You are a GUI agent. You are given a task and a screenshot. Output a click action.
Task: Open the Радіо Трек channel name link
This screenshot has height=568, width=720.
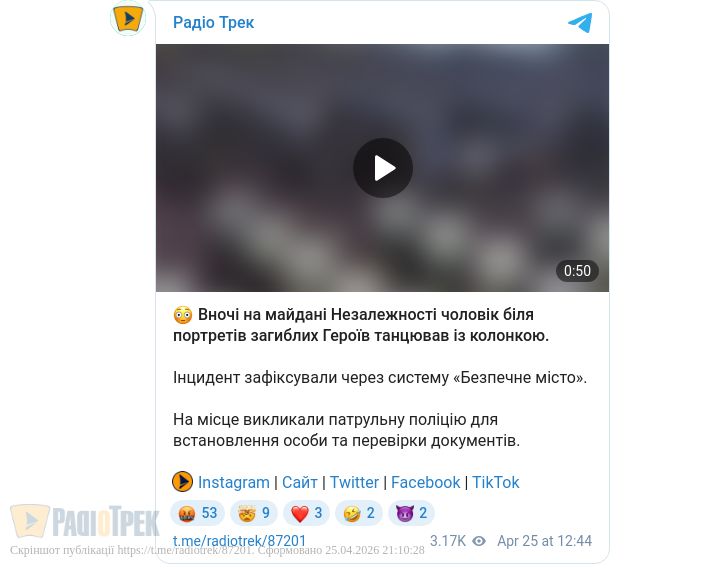[213, 22]
